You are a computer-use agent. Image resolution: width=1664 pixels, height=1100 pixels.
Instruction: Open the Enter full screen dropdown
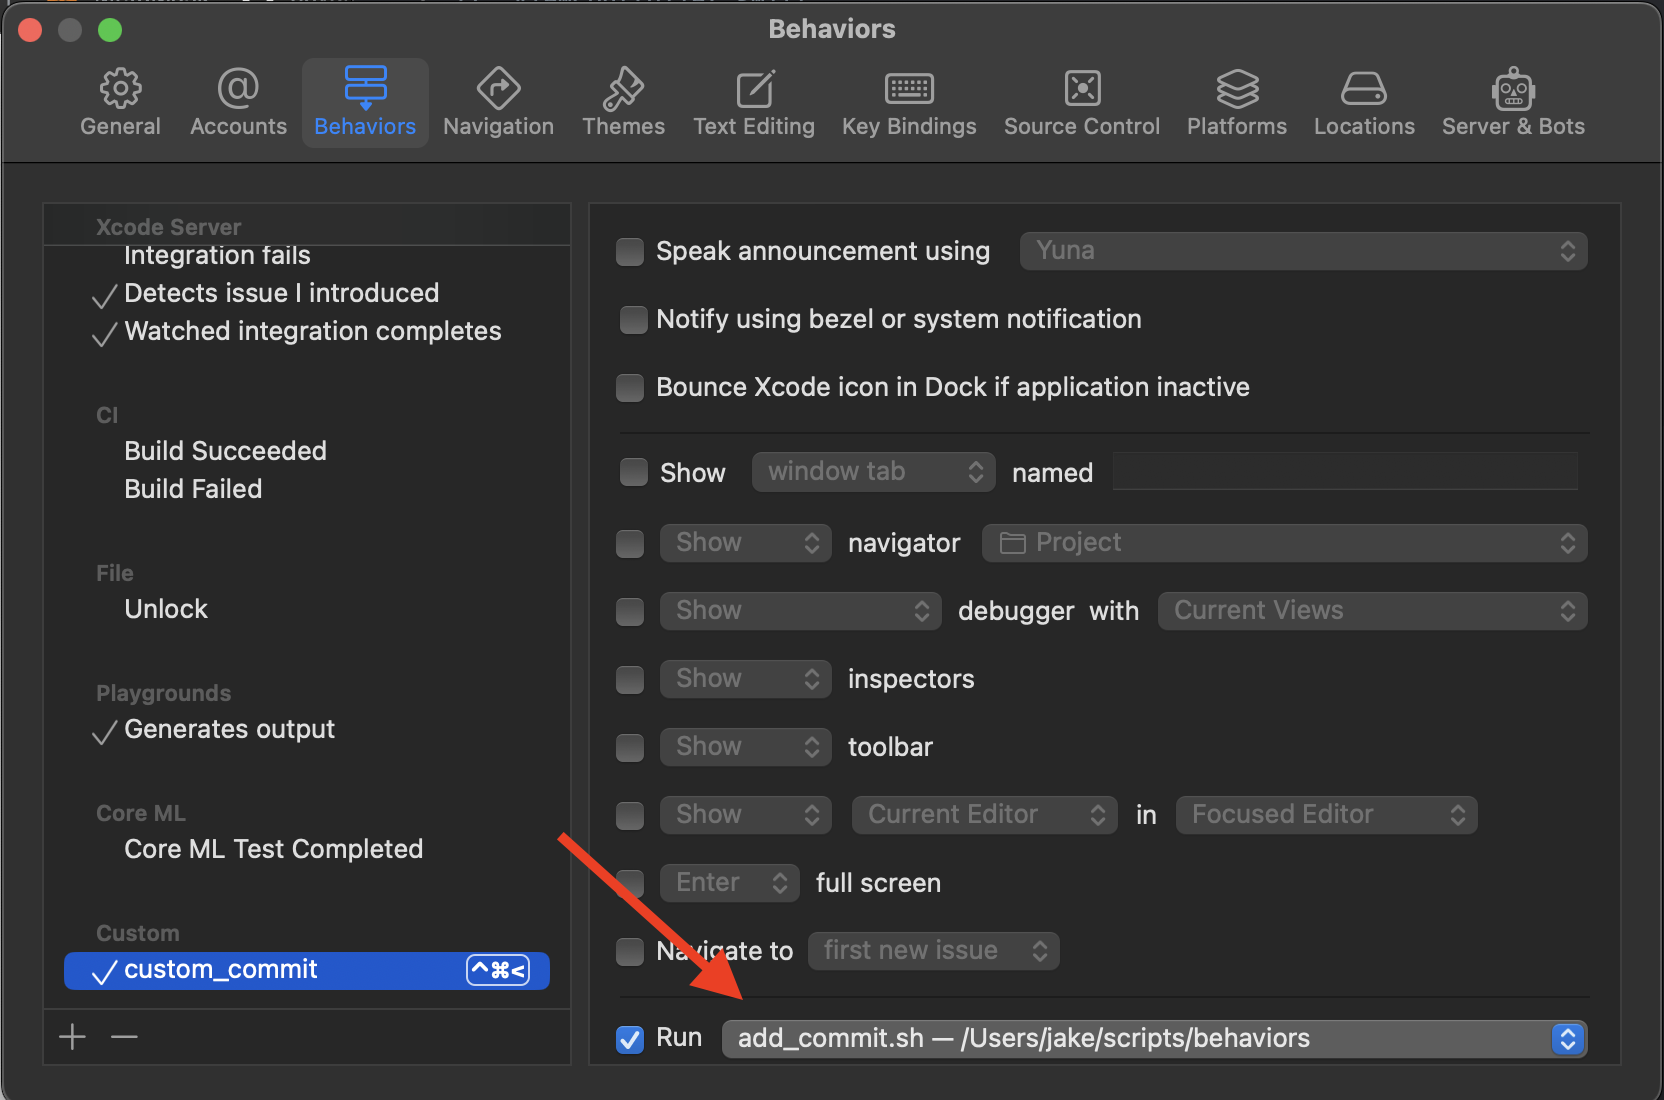pyautogui.click(x=729, y=883)
